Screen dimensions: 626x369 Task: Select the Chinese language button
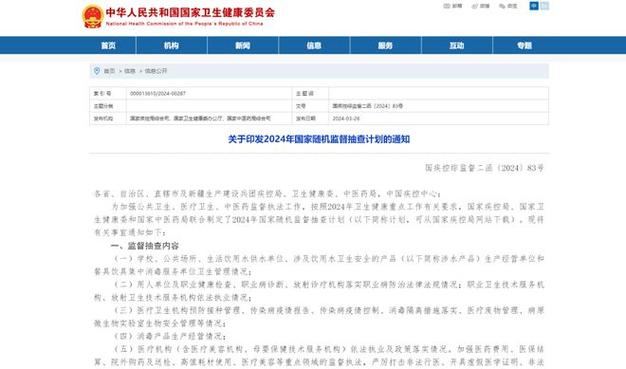coord(534,6)
